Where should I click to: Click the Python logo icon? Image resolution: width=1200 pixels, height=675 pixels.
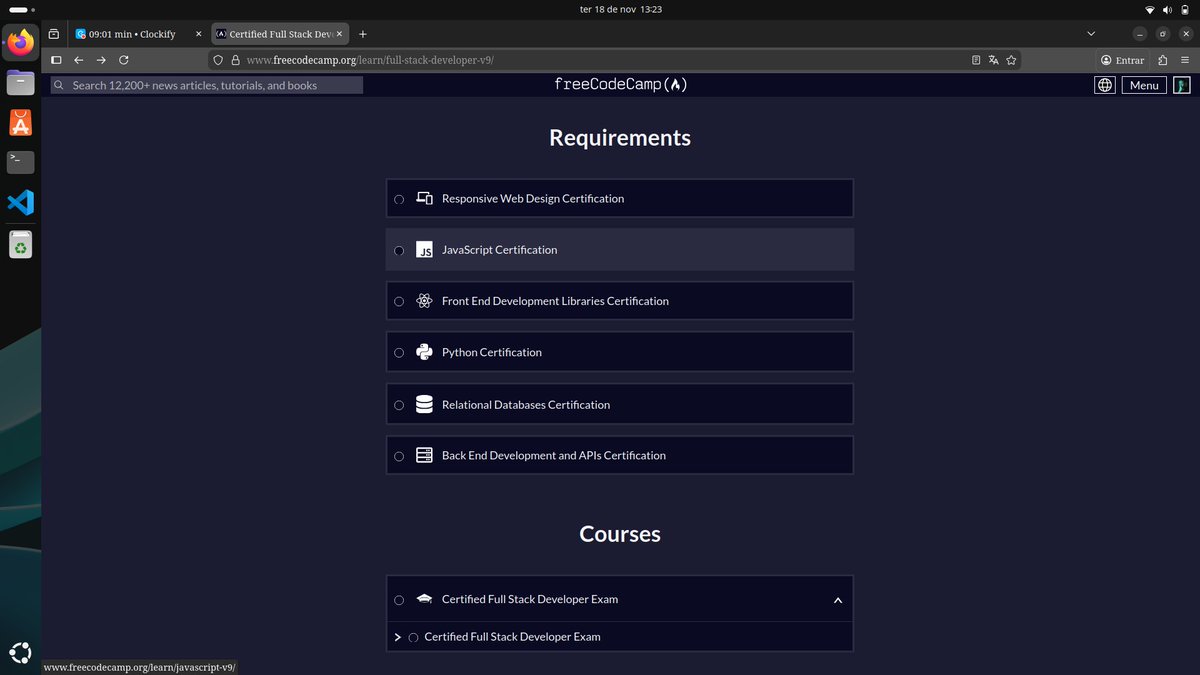point(424,352)
